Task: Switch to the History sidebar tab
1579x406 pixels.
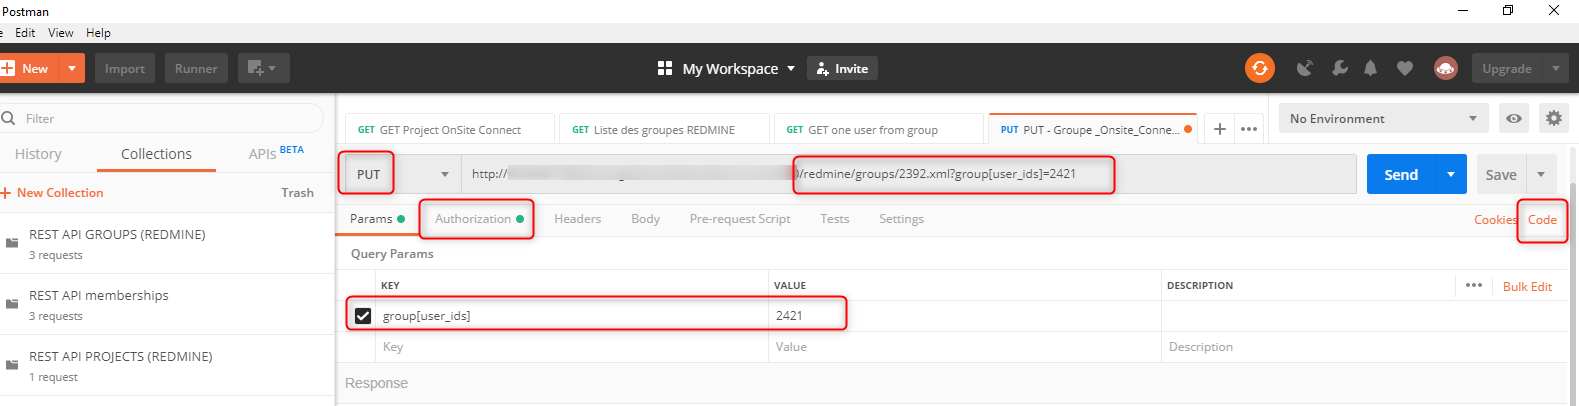Action: coord(38,154)
